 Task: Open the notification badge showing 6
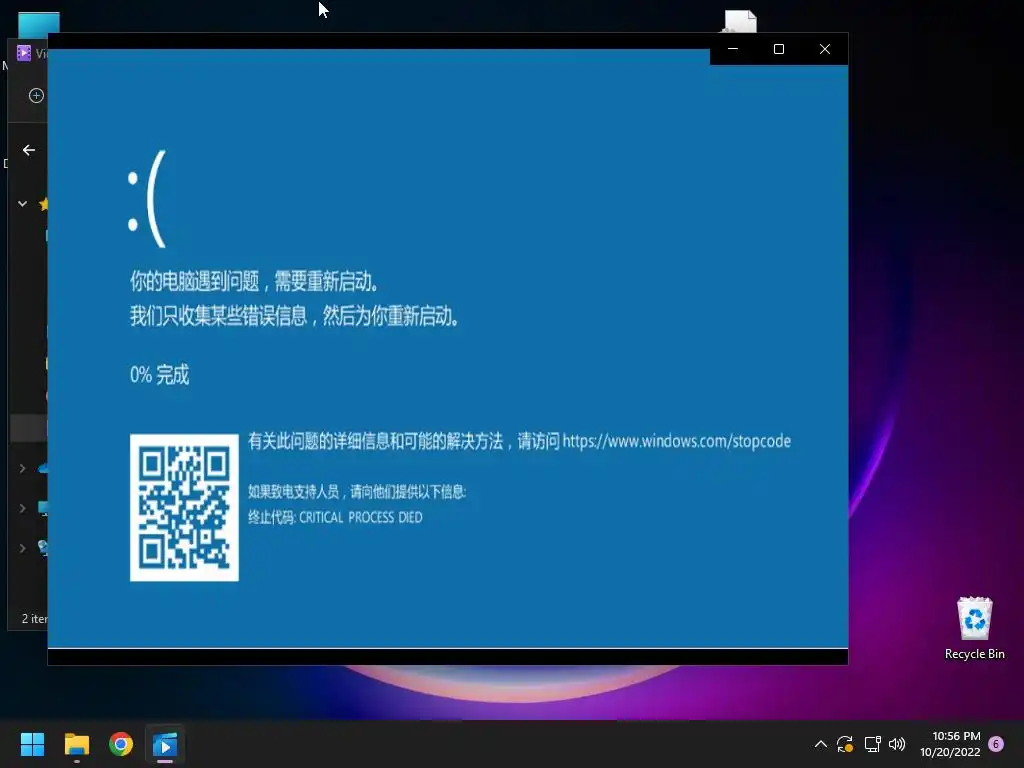click(x=996, y=743)
